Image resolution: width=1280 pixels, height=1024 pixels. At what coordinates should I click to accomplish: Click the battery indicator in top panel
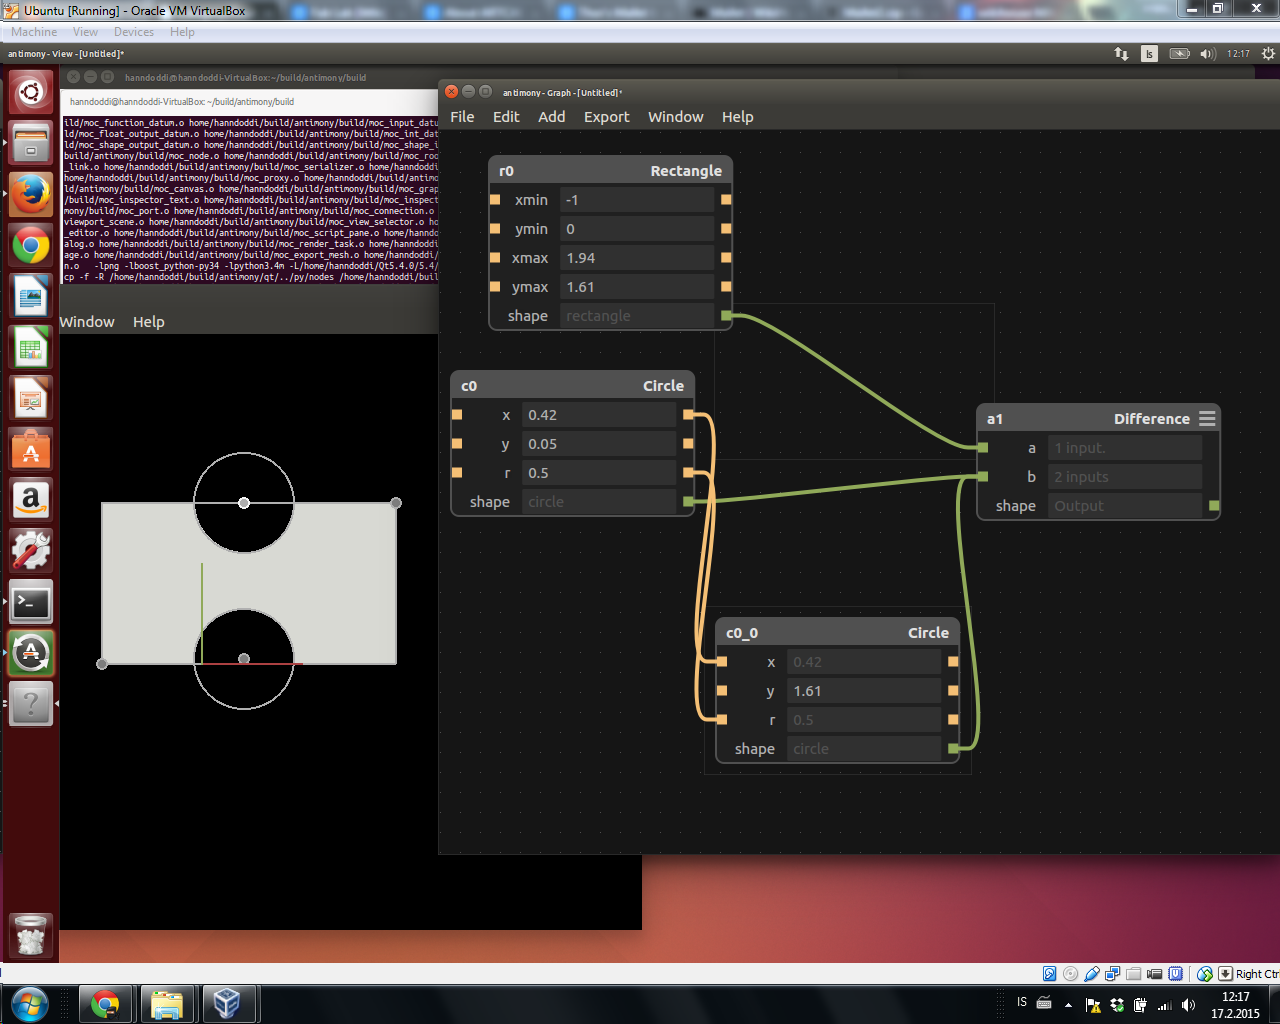pos(1180,54)
